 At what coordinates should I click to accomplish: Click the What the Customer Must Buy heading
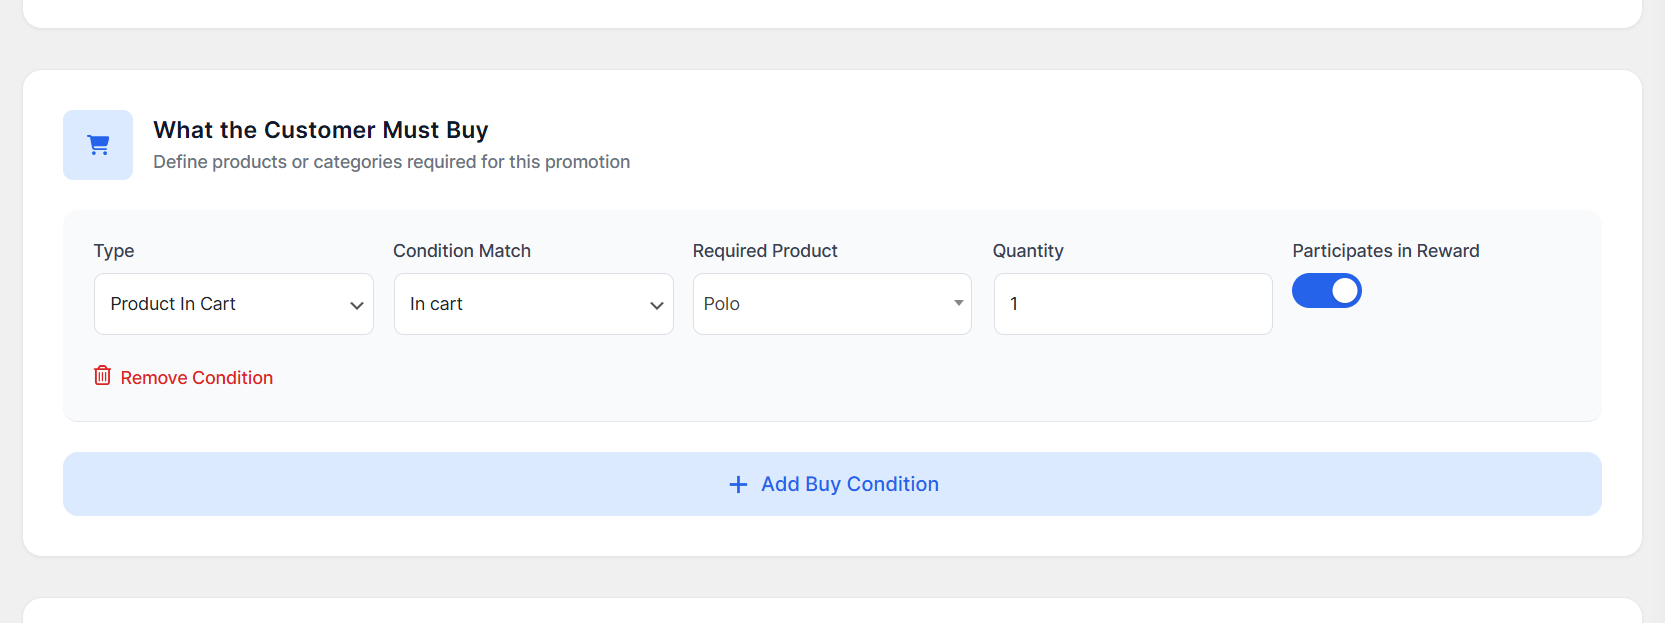coord(320,130)
